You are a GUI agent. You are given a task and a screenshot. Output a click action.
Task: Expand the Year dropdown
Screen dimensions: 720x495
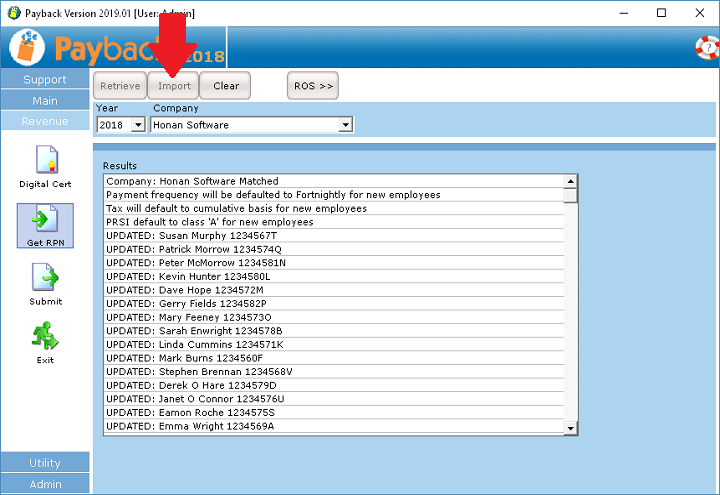pos(139,125)
